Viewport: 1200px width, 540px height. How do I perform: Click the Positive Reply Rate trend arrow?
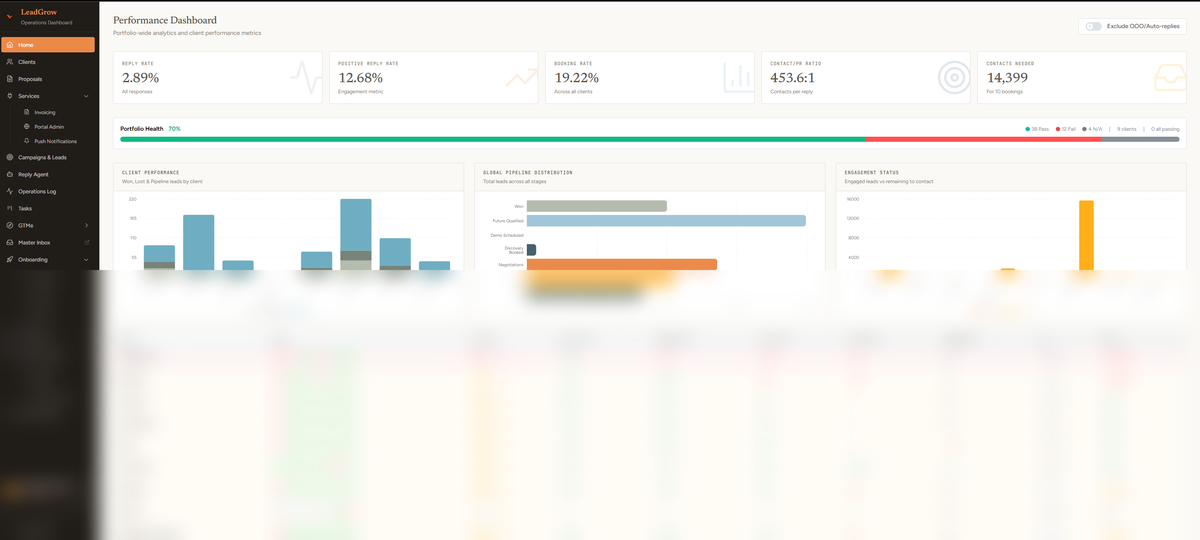click(x=521, y=76)
